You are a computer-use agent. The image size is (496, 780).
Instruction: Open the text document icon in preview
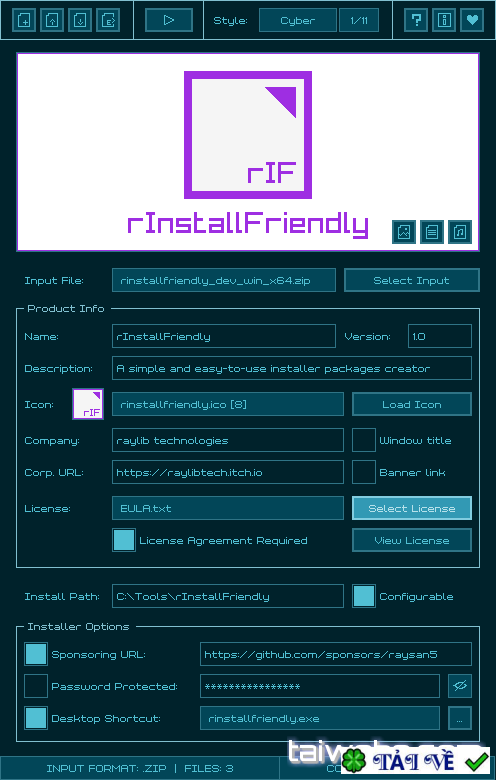(432, 232)
